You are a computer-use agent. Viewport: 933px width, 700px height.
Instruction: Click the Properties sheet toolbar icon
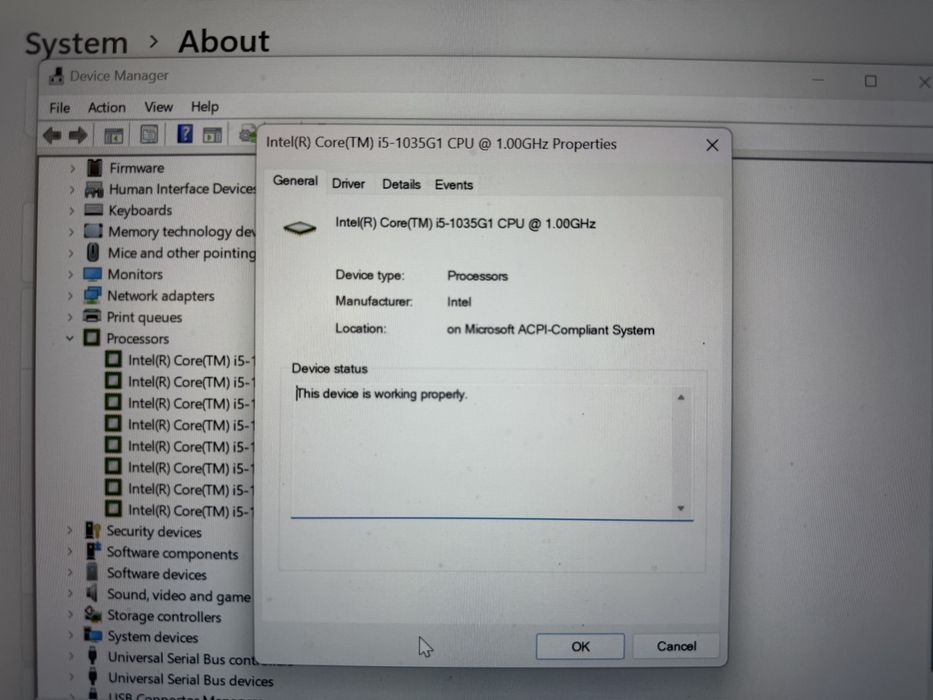(149, 135)
